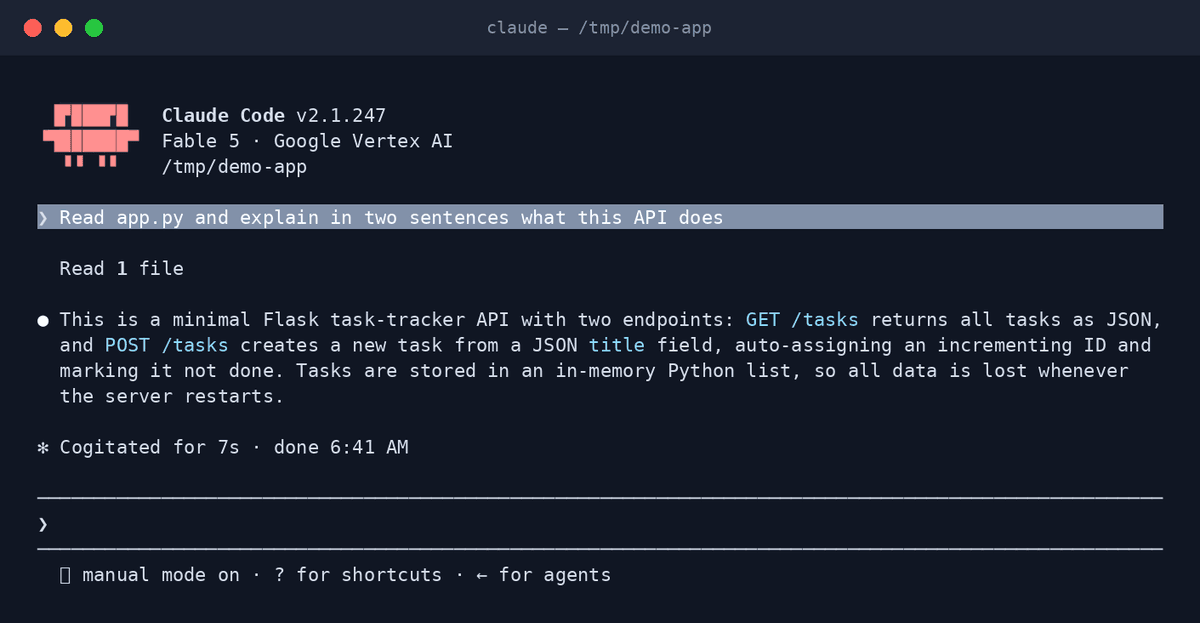Click the 'Claude Code v2.1.247' header text
The height and width of the screenshot is (623, 1200).
(274, 115)
